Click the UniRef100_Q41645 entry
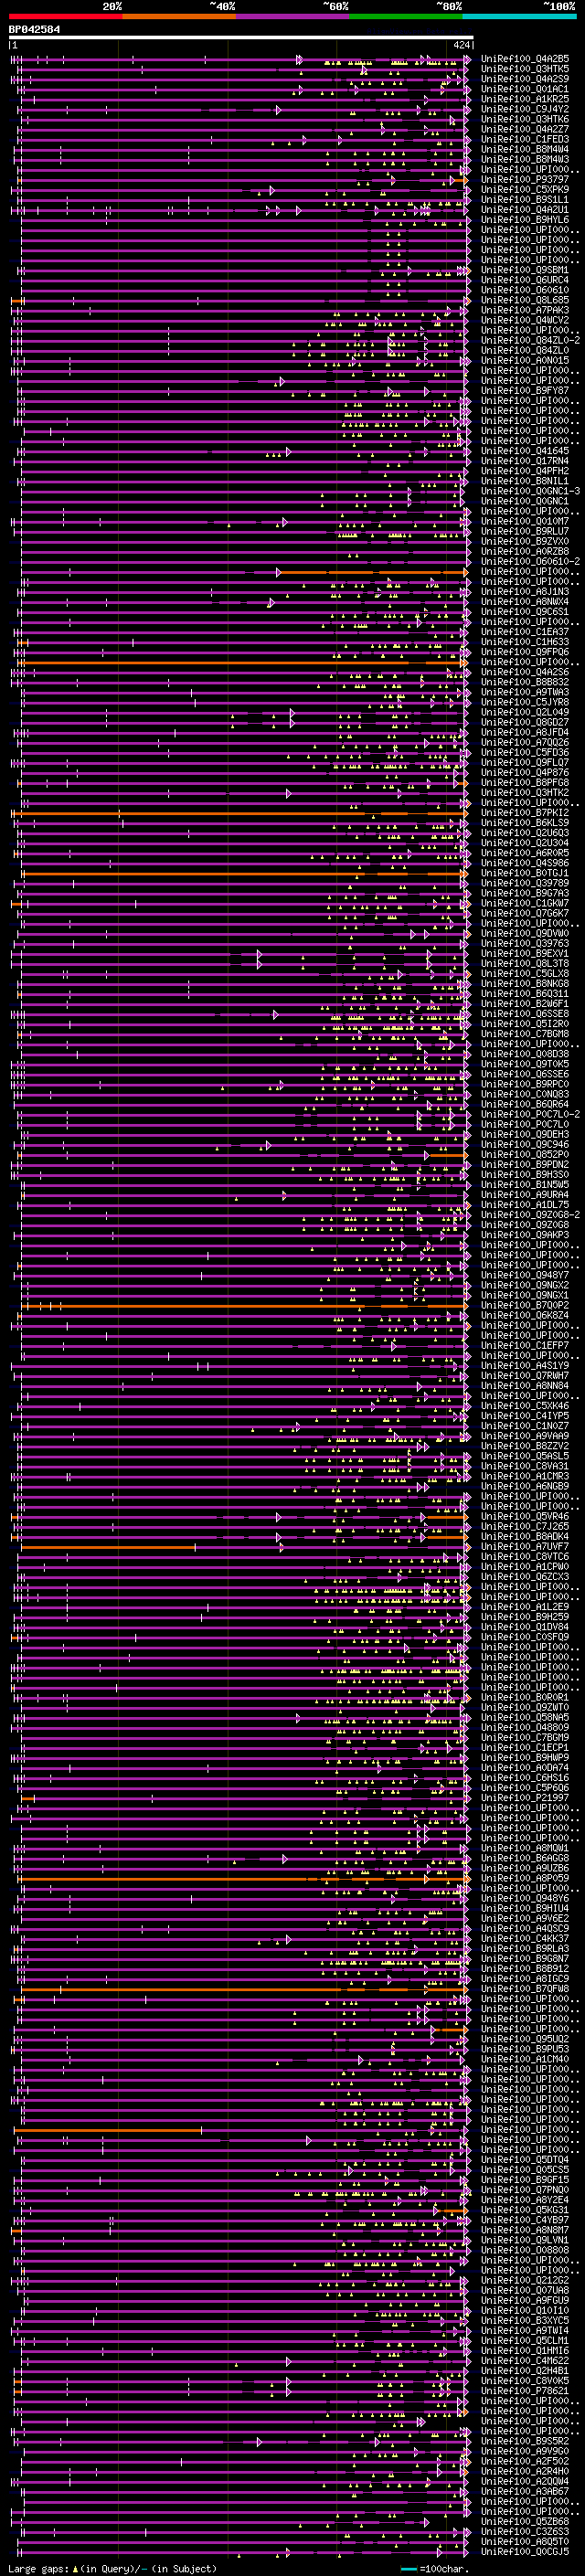 click(x=525, y=451)
